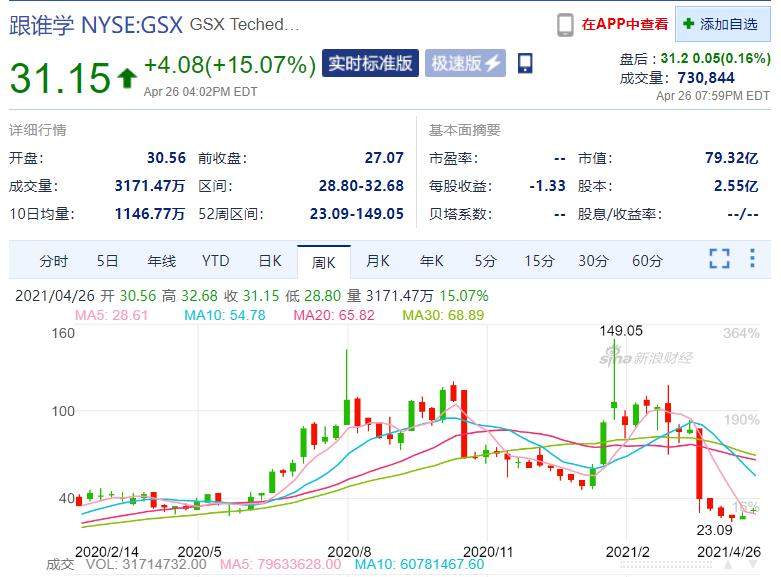
Task: Click the phone icon beside 在APP中查看
Action: (565, 24)
